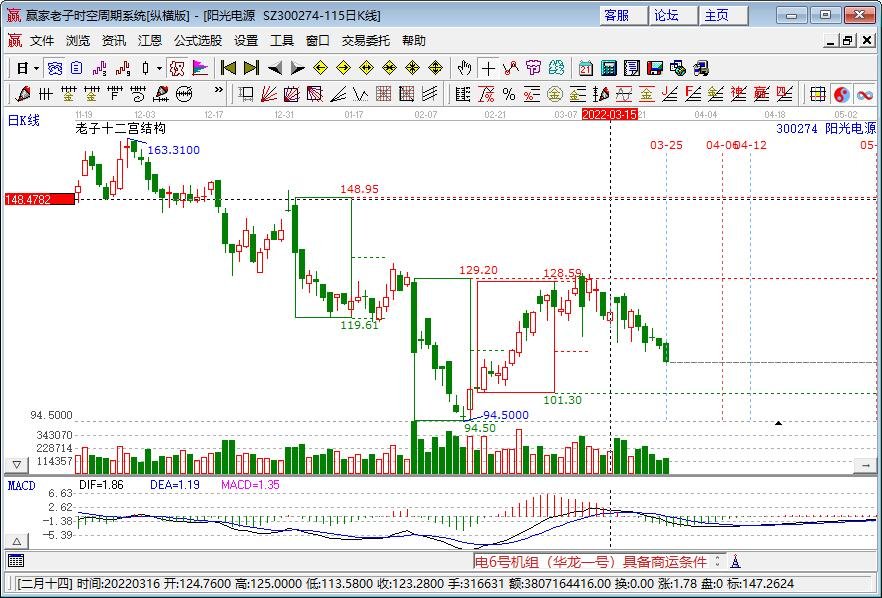Click the step chart icon marked 9
The height and width of the screenshot is (598, 882).
[x=123, y=69]
